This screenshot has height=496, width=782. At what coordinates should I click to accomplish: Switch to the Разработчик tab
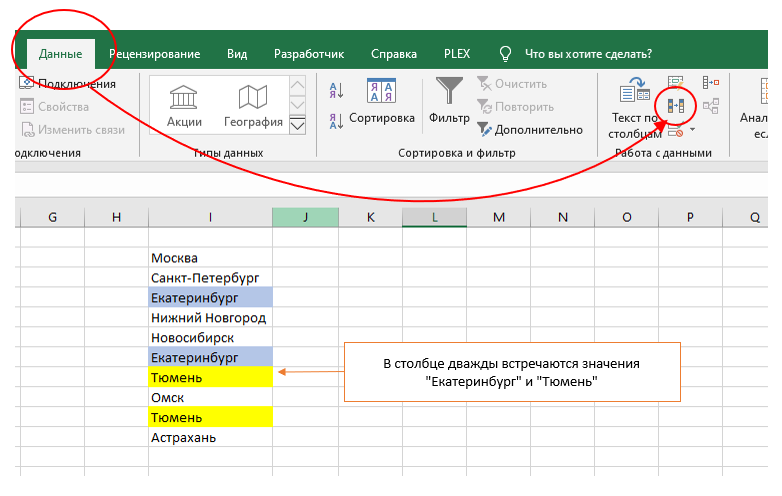(x=309, y=54)
